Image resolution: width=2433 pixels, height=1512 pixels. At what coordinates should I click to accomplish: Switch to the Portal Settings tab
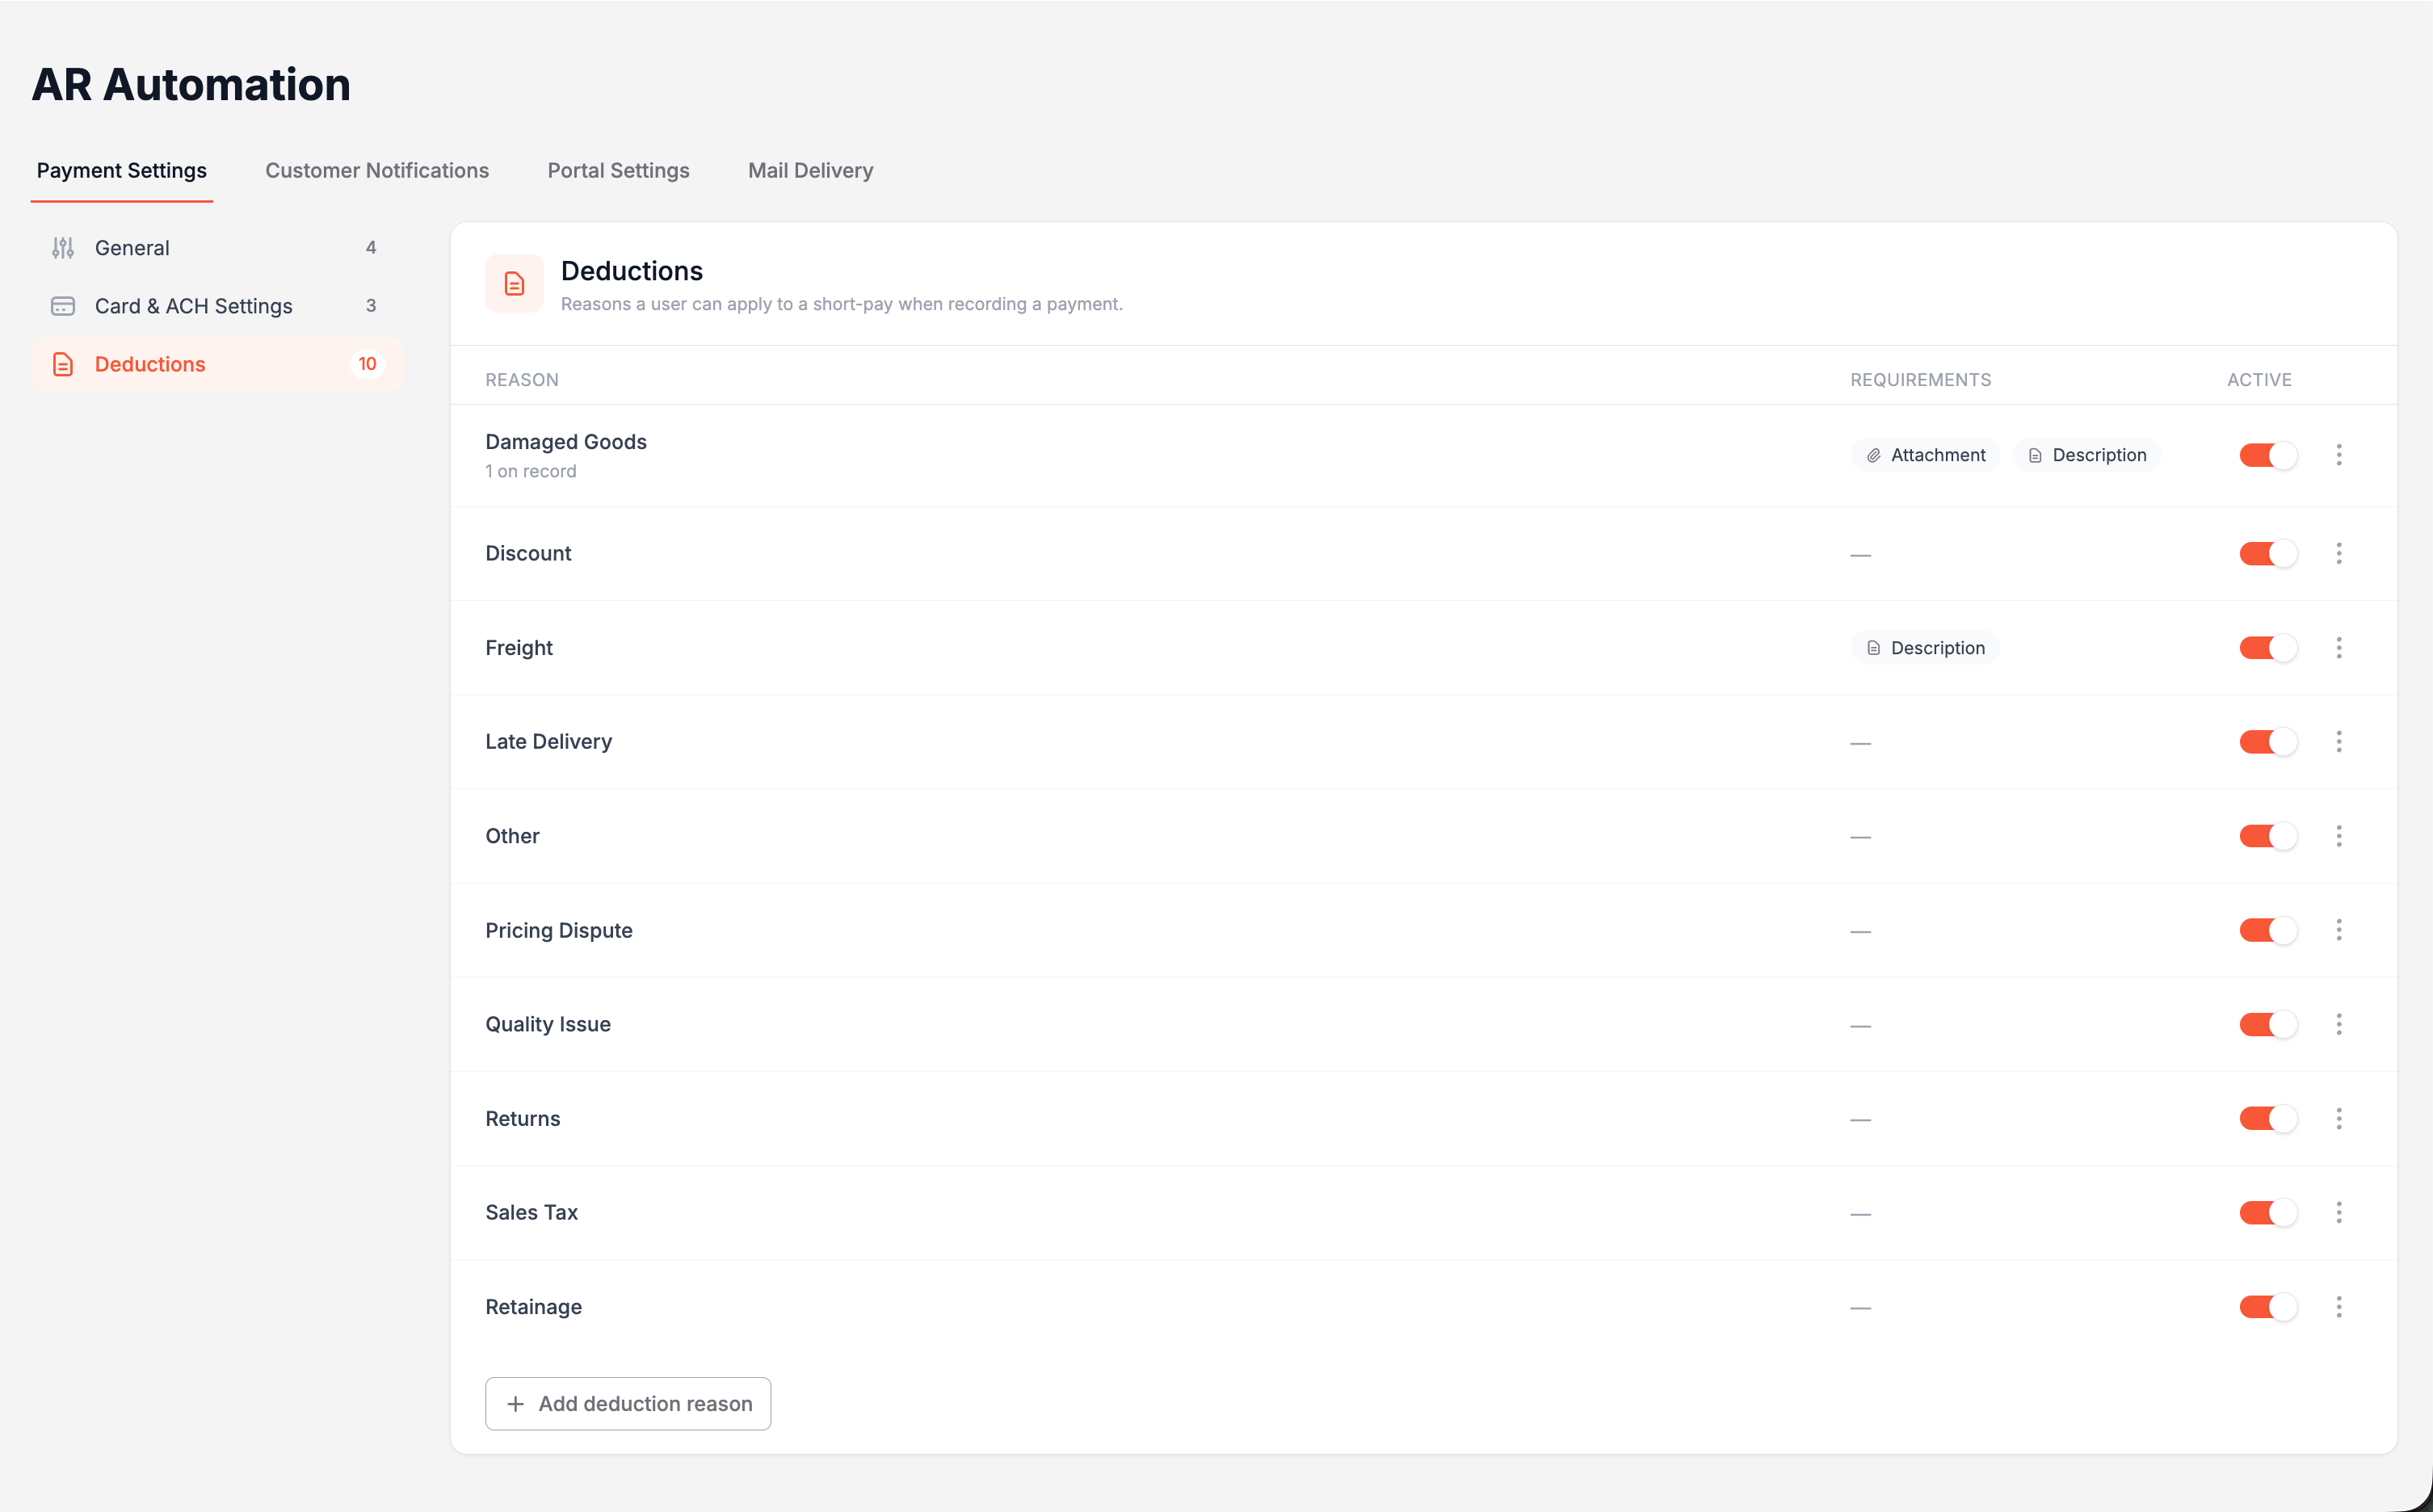coord(618,170)
